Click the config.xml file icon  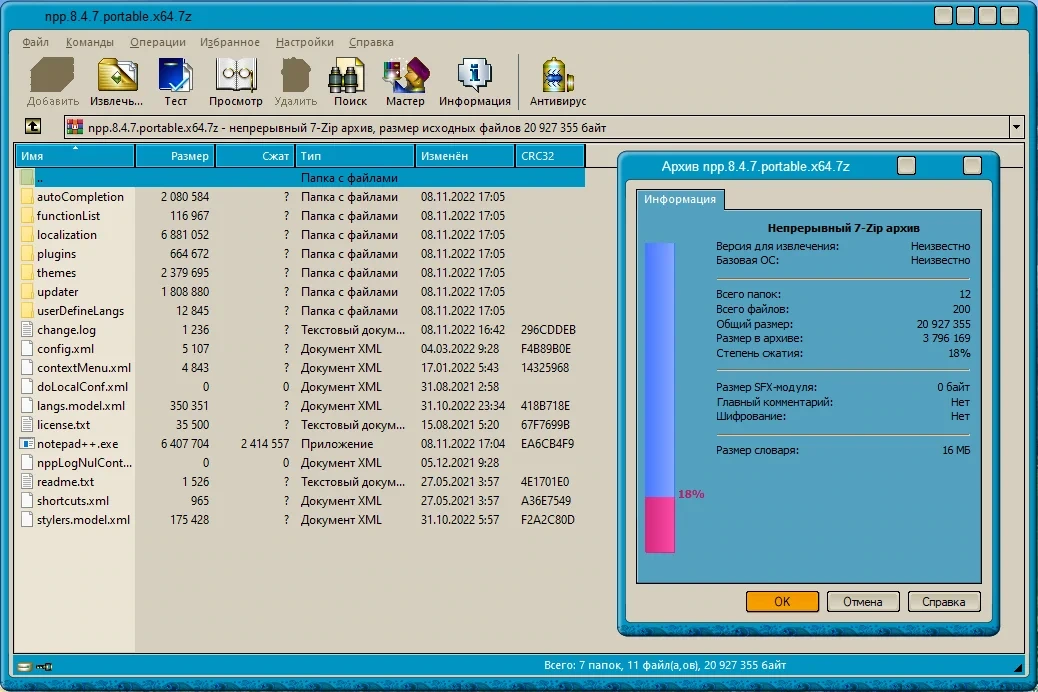tap(26, 349)
